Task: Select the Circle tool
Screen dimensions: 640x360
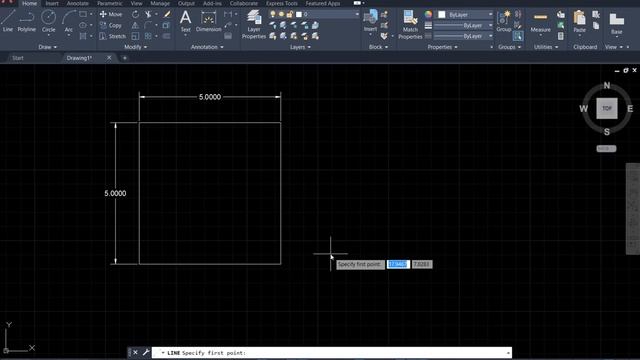Action: 49,21
